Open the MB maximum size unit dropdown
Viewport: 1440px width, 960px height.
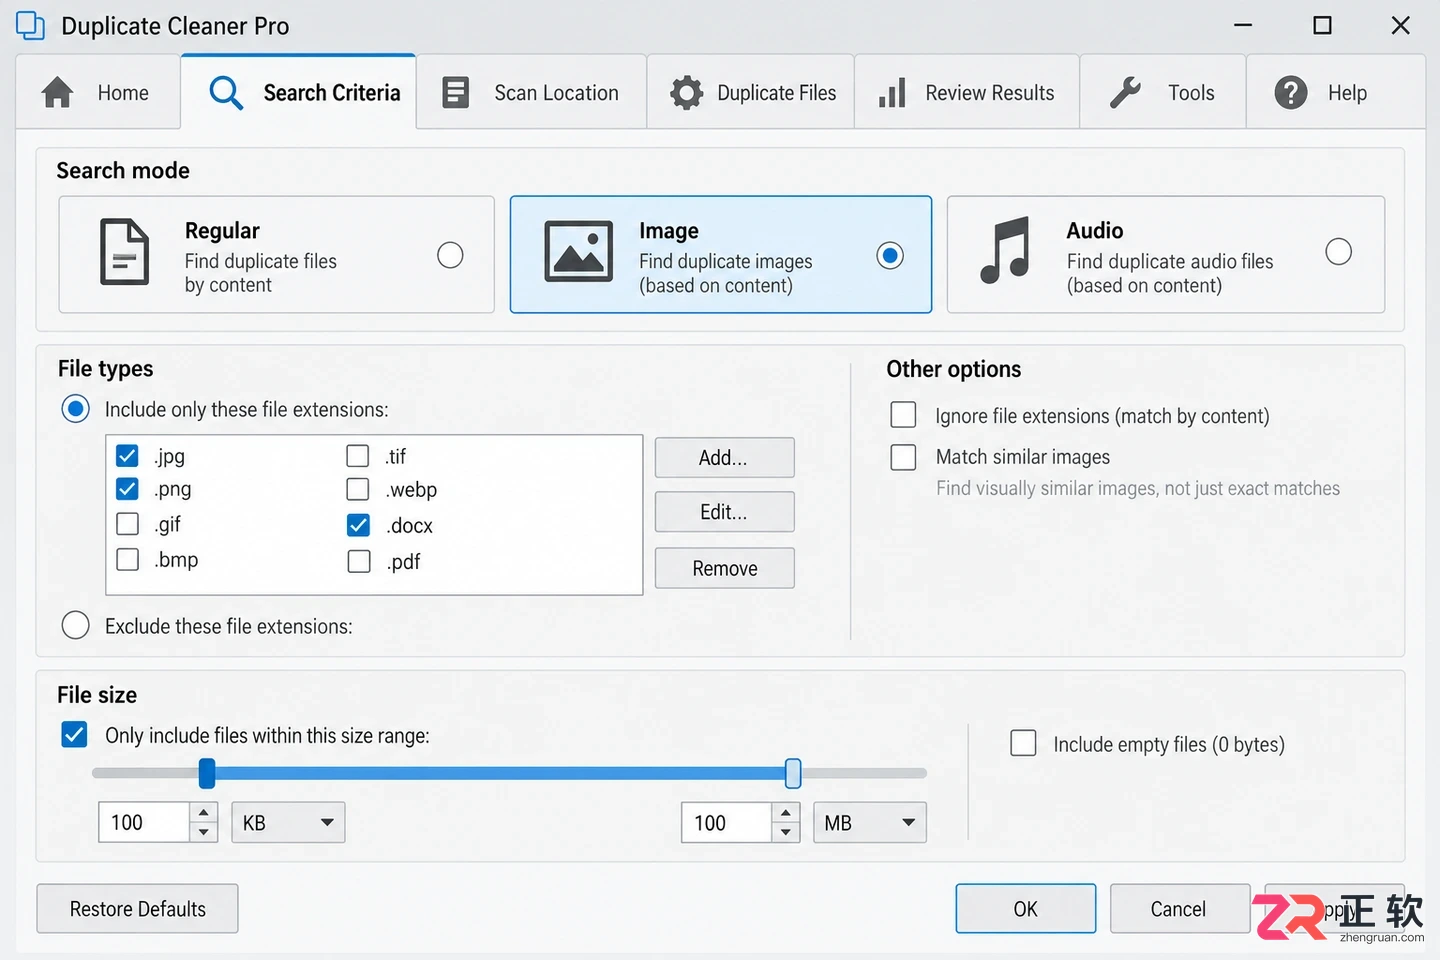coord(870,822)
